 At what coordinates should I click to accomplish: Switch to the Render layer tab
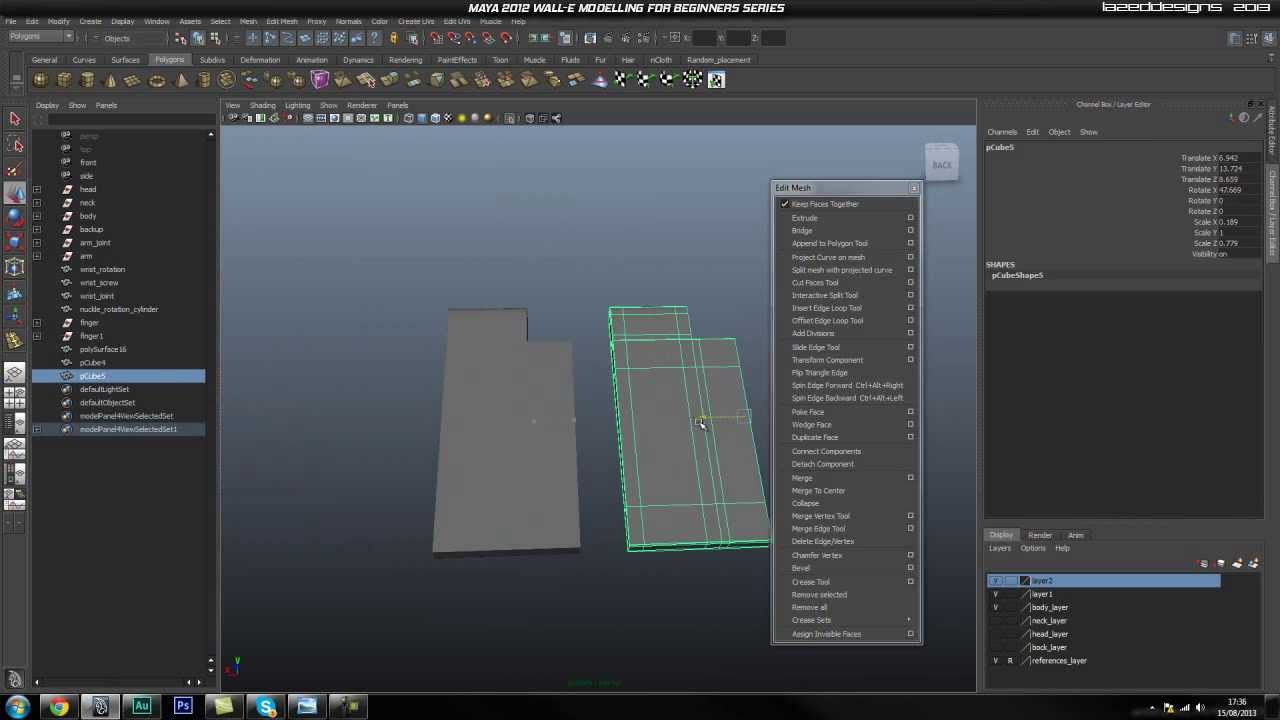pyautogui.click(x=1040, y=535)
